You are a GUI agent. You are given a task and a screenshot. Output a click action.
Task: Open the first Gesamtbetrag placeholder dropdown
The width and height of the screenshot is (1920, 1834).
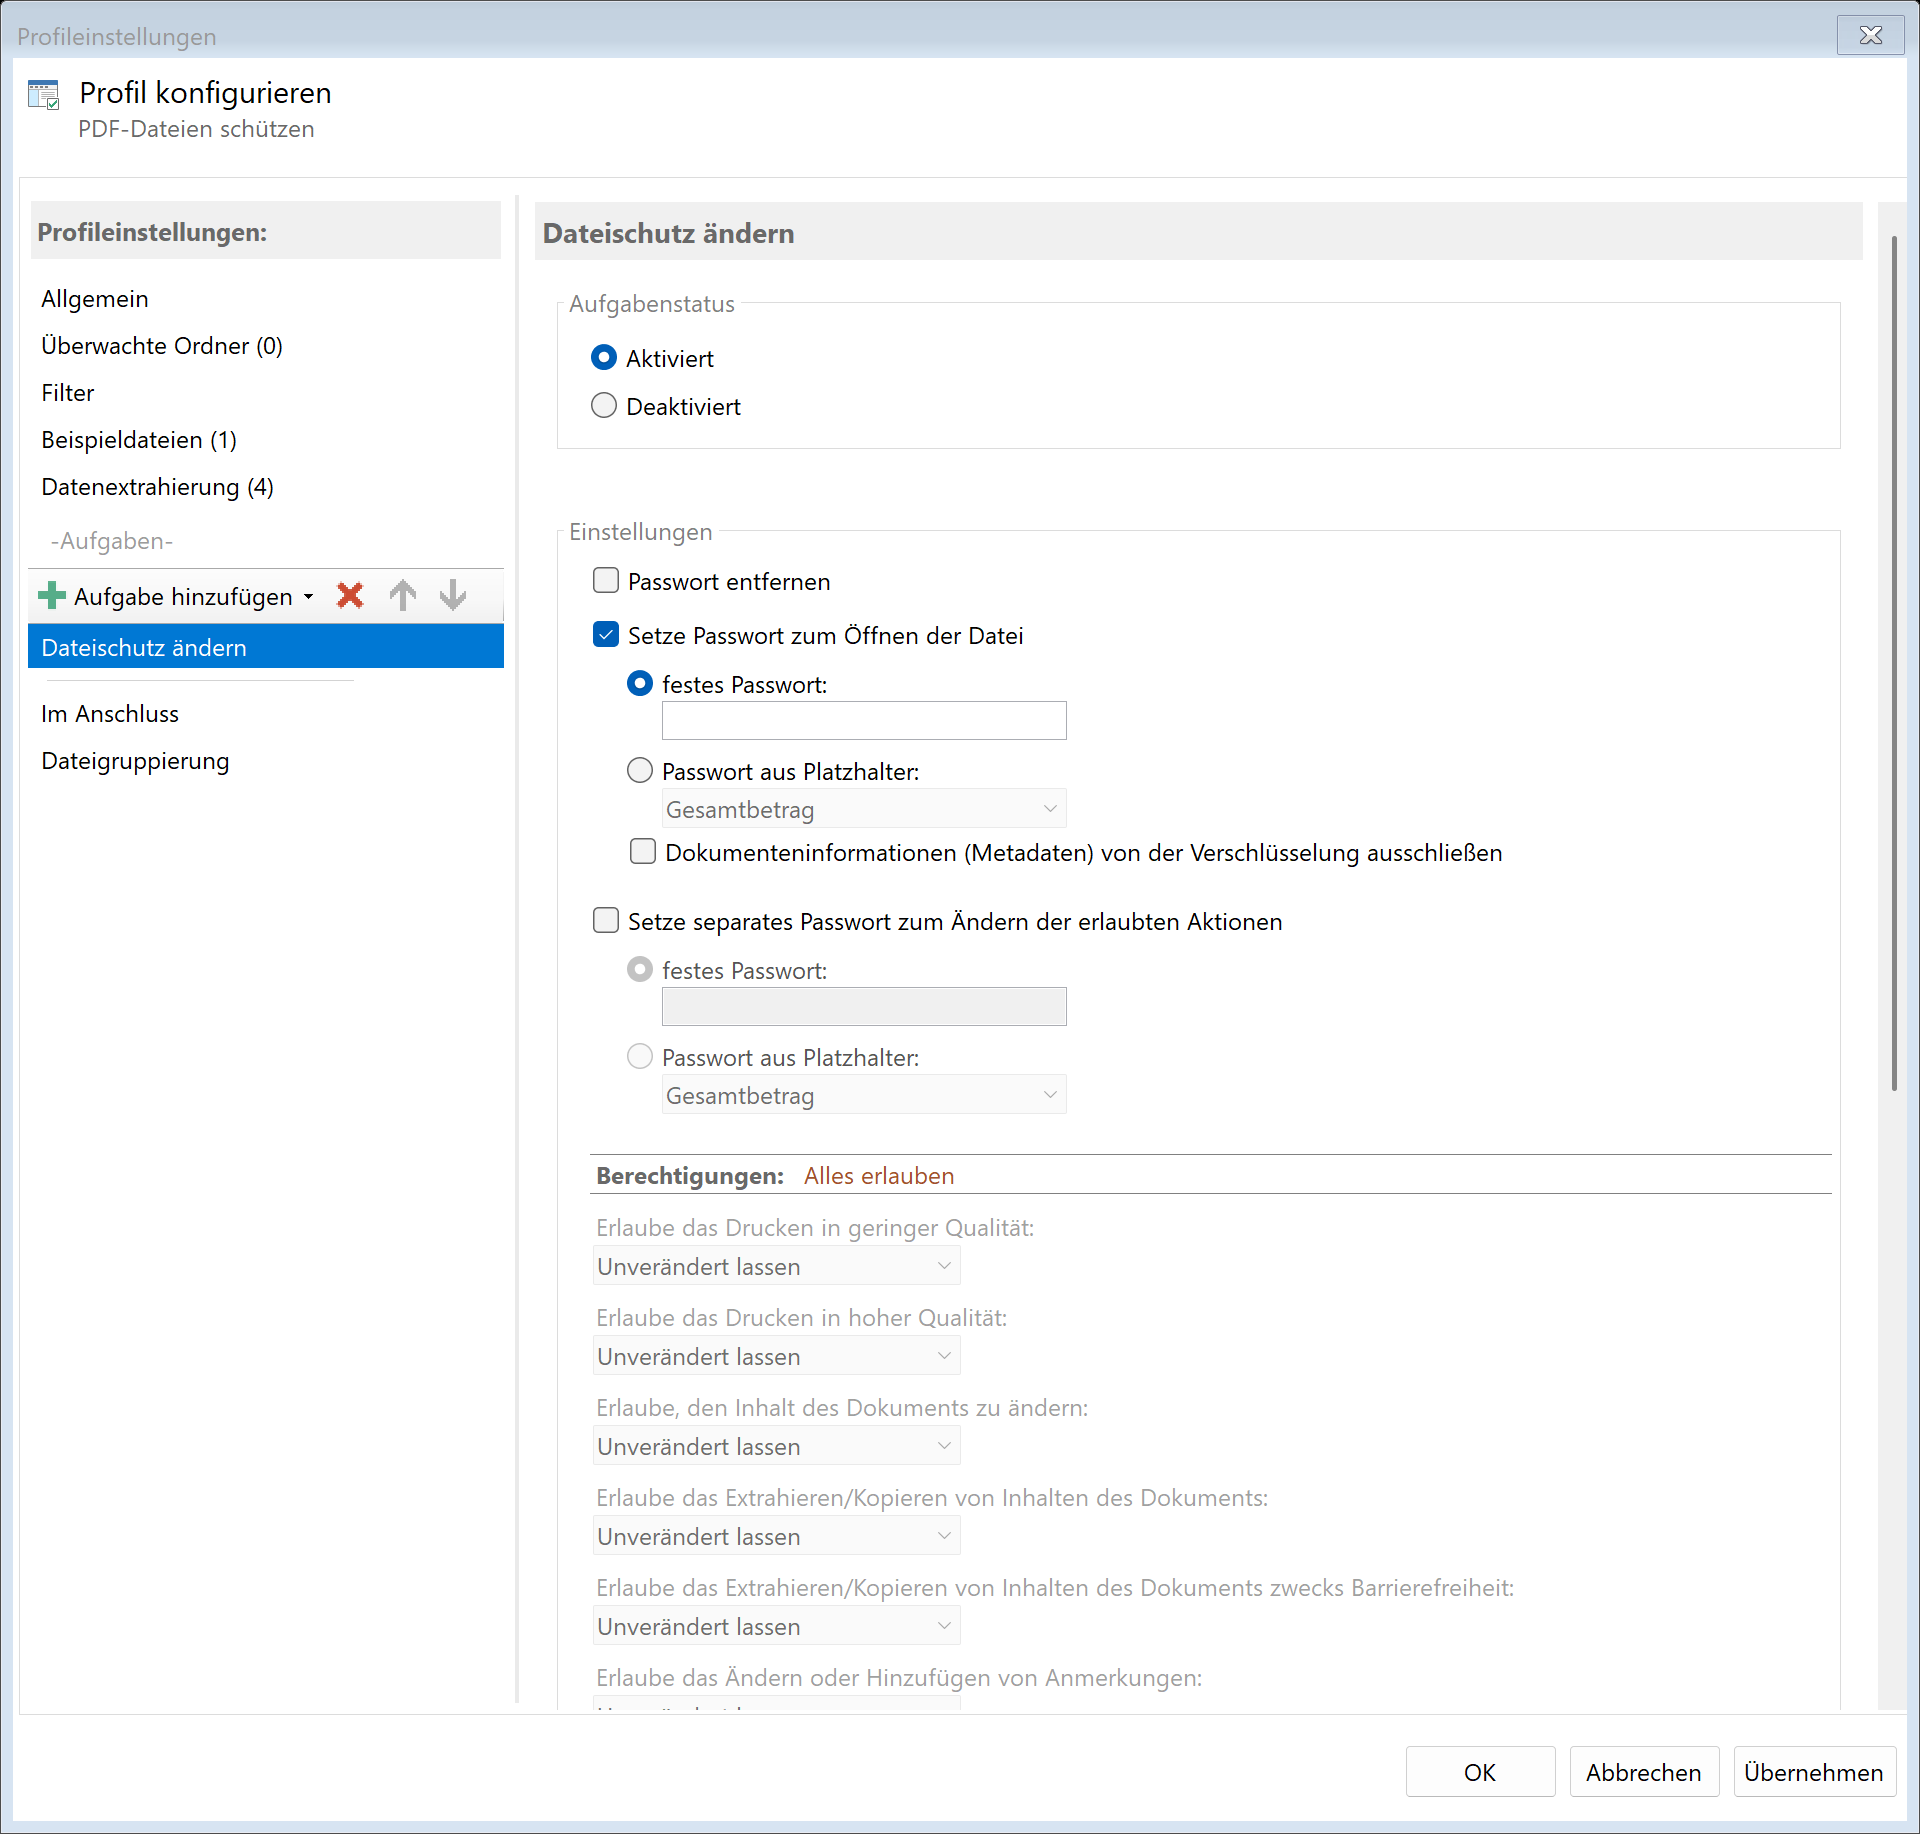[863, 809]
